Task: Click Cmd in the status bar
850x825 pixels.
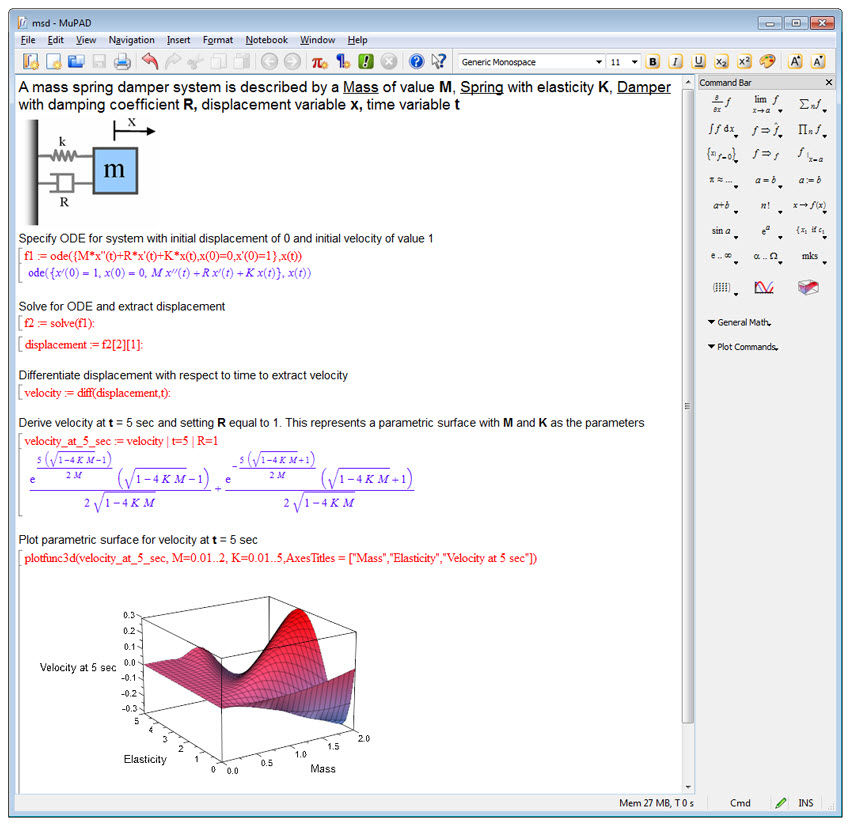Action: coord(740,803)
